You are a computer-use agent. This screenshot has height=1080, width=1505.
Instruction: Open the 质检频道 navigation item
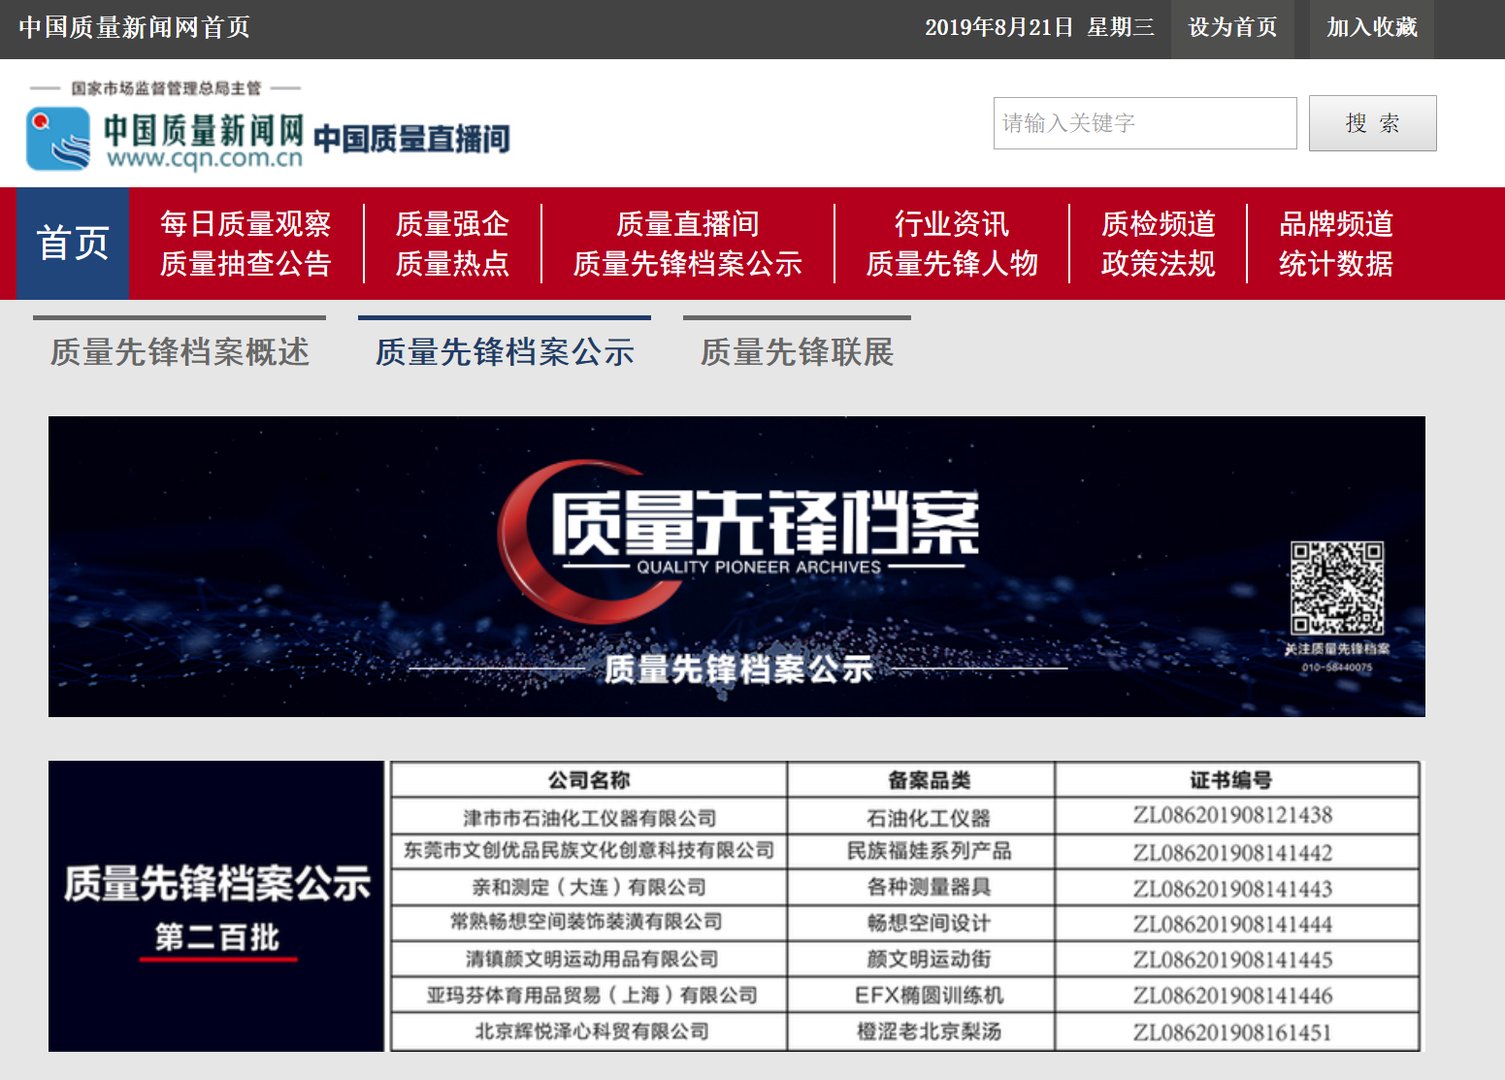pyautogui.click(x=1157, y=223)
